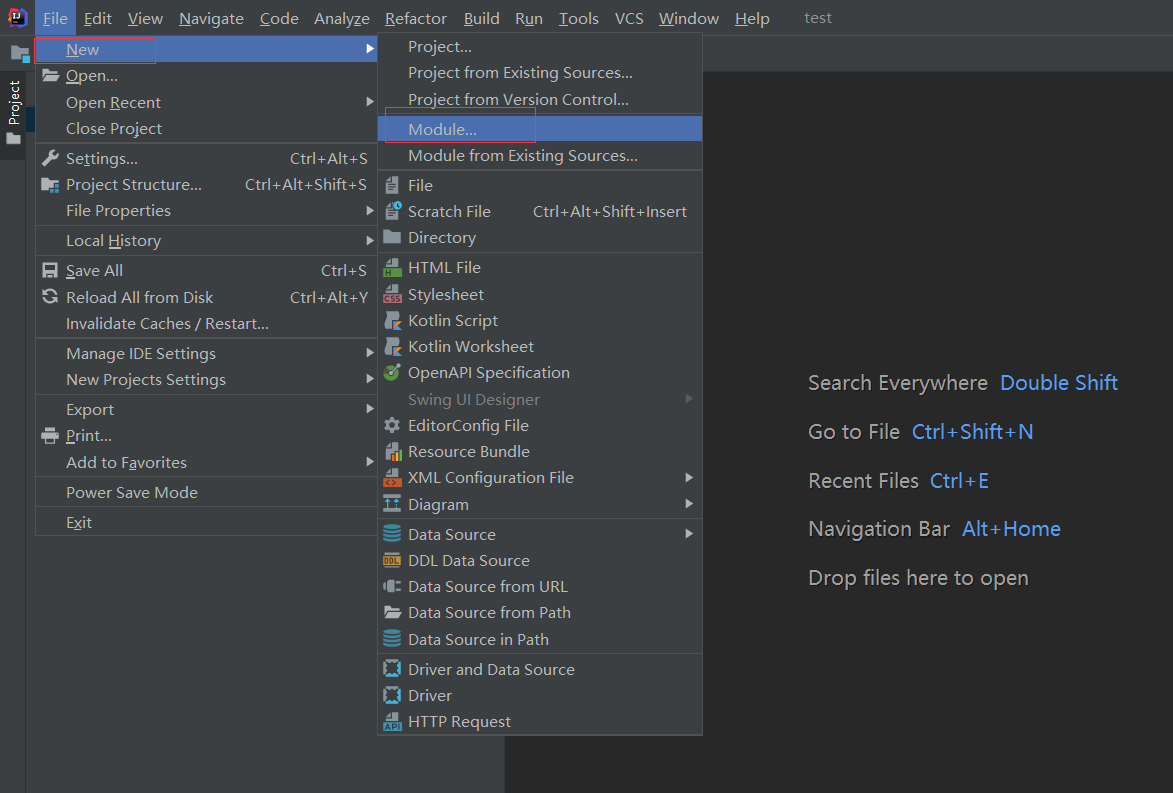Click the Data Source database icon
Screen dimensions: 1173x793
[392, 535]
